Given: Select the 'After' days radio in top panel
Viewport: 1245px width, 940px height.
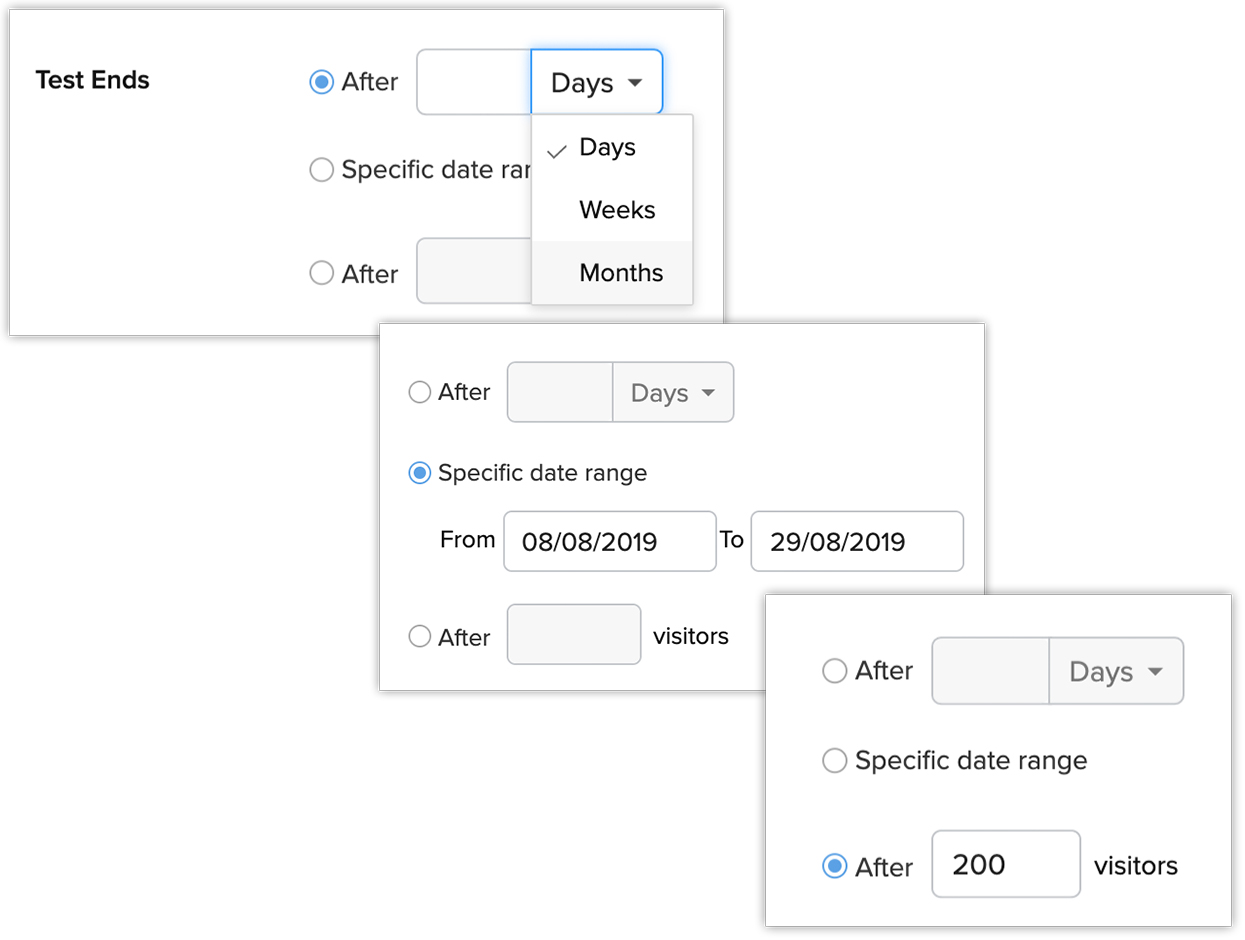Looking at the screenshot, I should 321,82.
